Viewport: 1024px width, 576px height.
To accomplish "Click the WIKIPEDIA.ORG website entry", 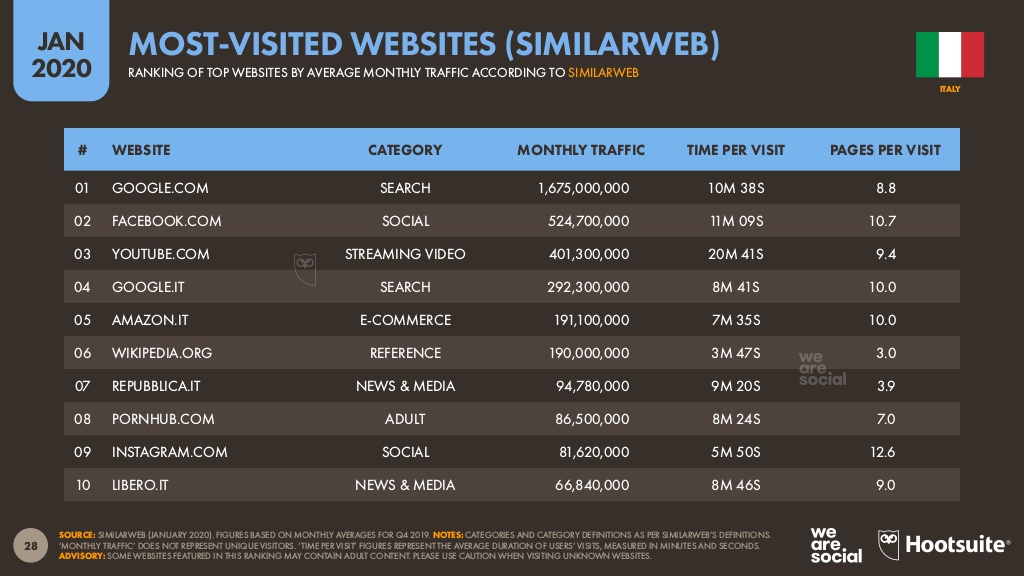I will click(x=162, y=353).
